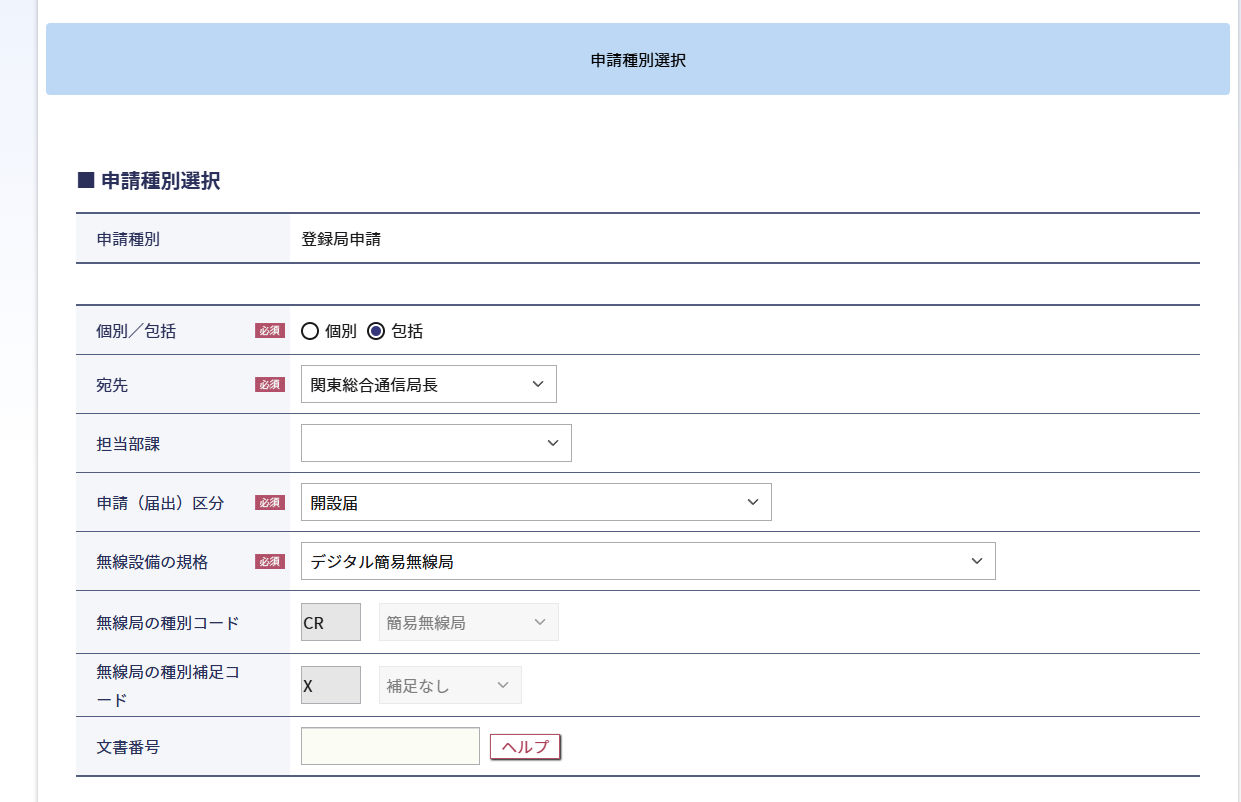Expand the empty 担当部課 dropdown

point(436,443)
